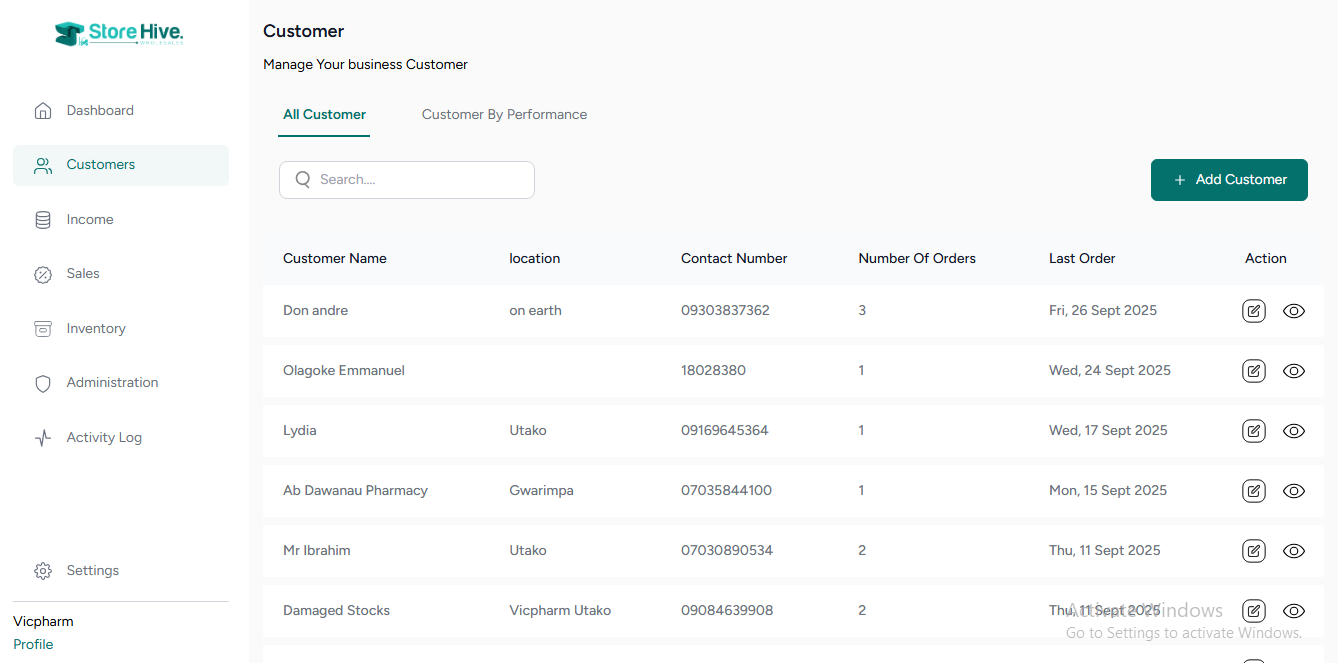Screen dimensions: 1338x663
Task: Click the edit icon for Lydia
Action: click(1253, 431)
